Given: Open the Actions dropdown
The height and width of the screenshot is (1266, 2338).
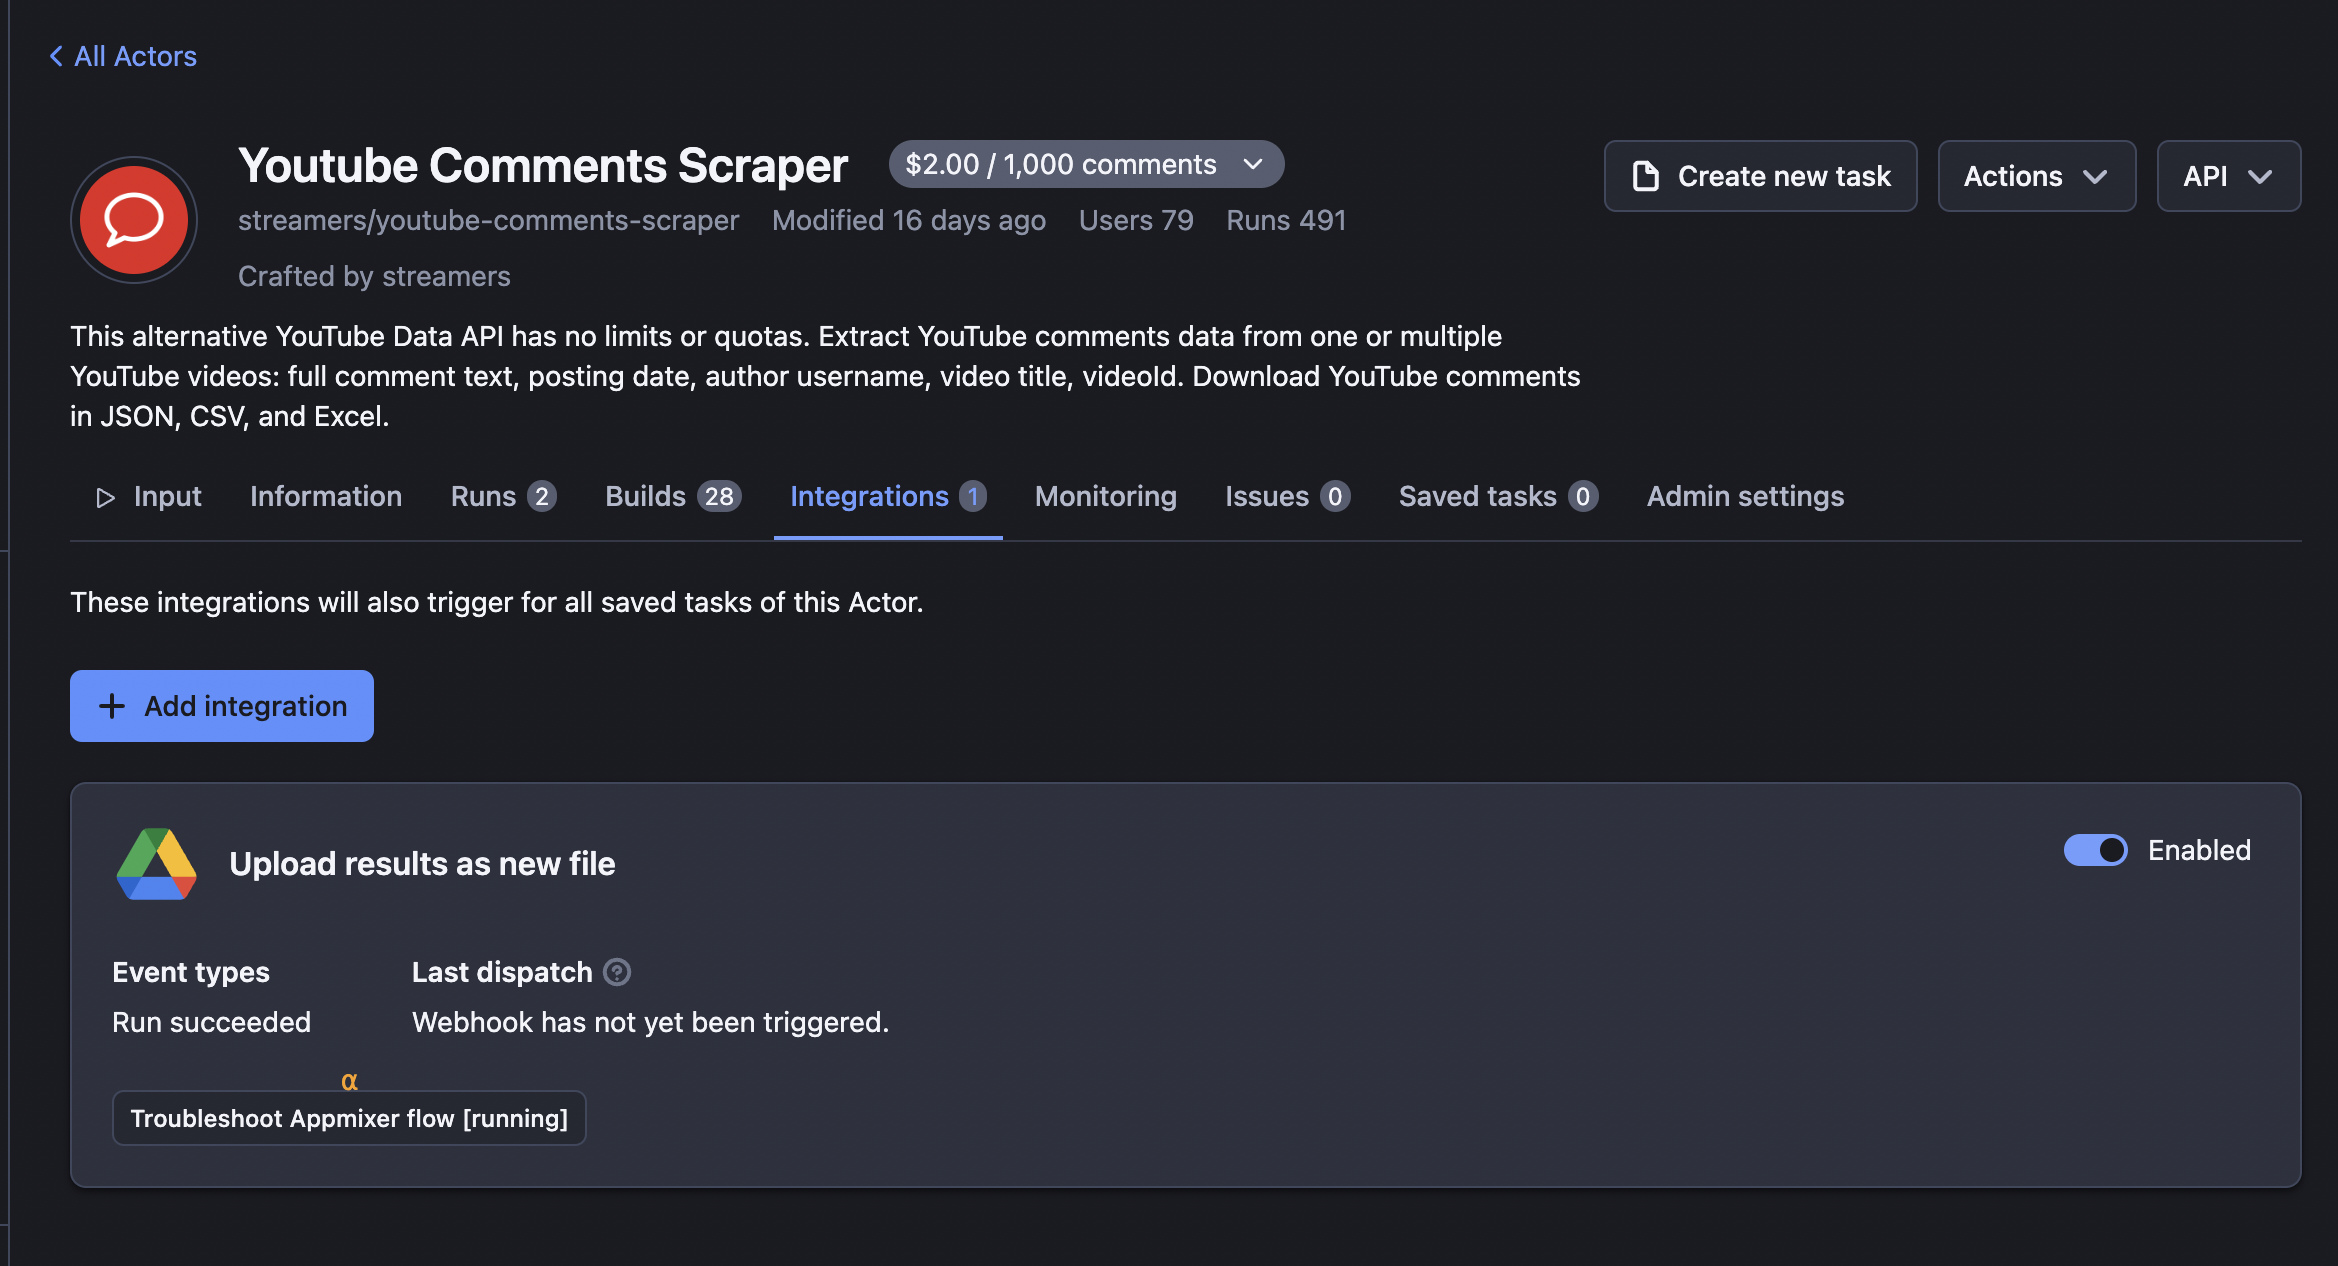Looking at the screenshot, I should click(2036, 176).
